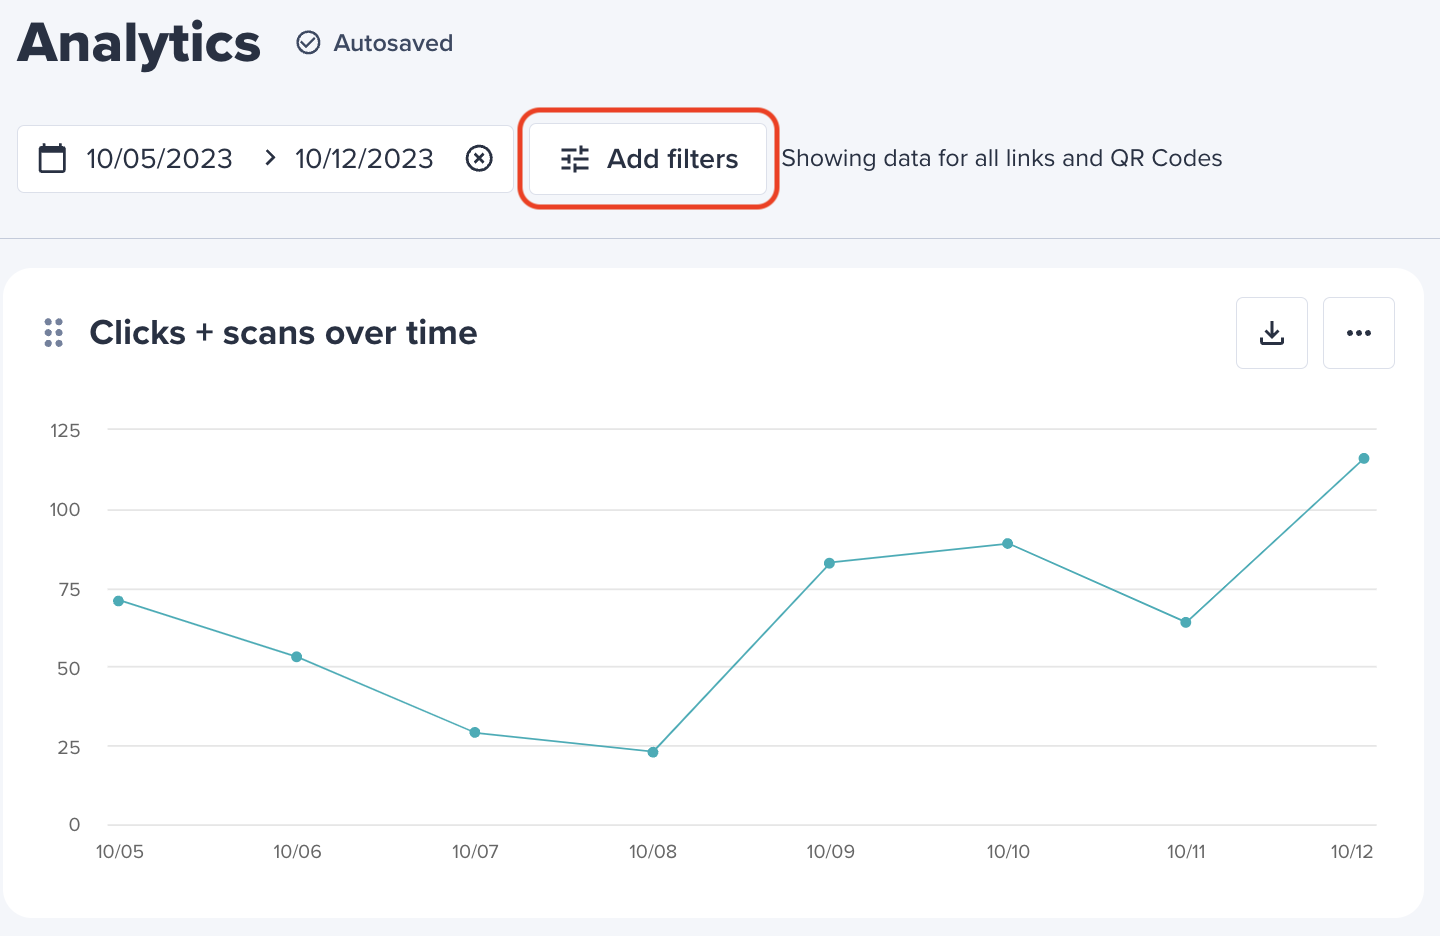The height and width of the screenshot is (936, 1440).
Task: Expand chart options via the three-dot menu
Action: tap(1358, 332)
